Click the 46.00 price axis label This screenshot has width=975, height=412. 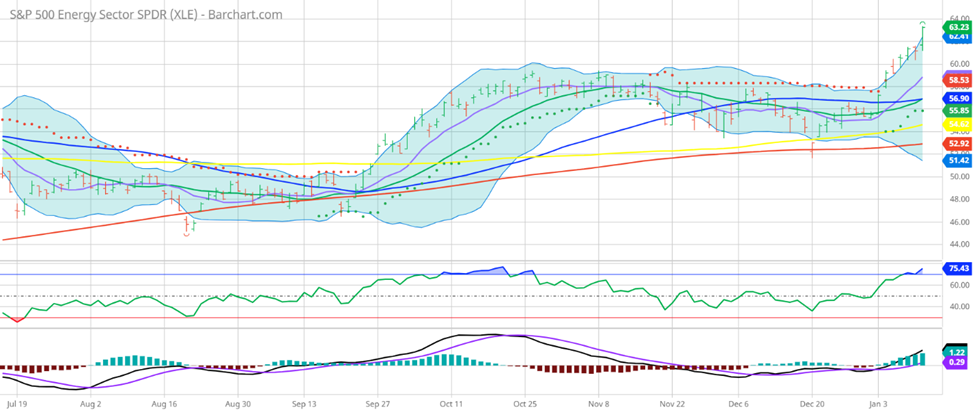[x=959, y=222]
